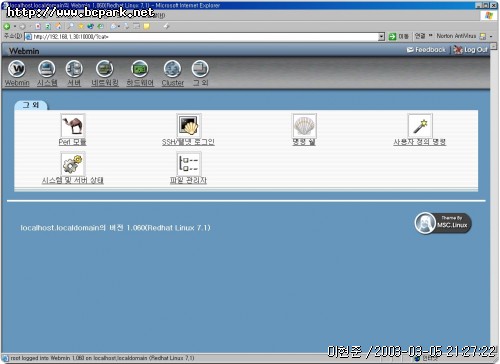This screenshot has width=500, height=364.
Task: Click the Feedback link
Action: [426, 50]
